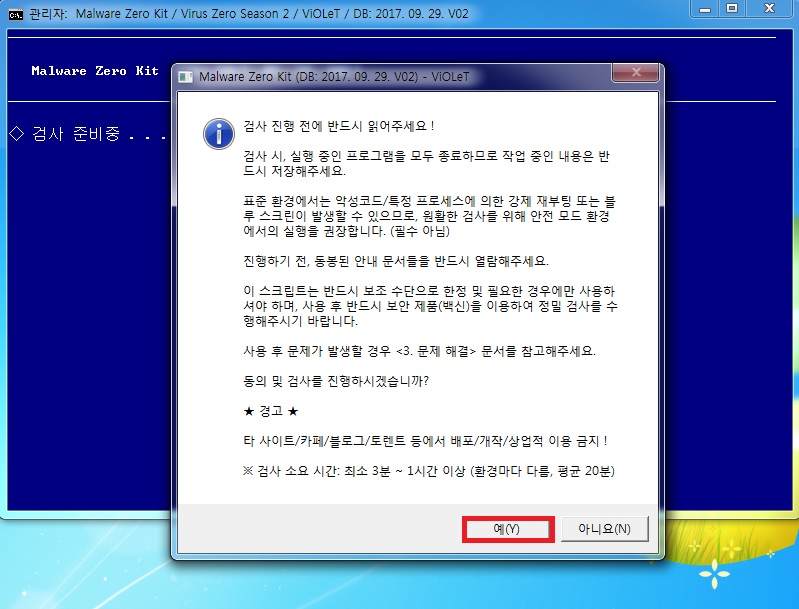The image size is (799, 609).
Task: Click the '사용 후 문제가 발생할 경우' line
Action: coord(419,351)
